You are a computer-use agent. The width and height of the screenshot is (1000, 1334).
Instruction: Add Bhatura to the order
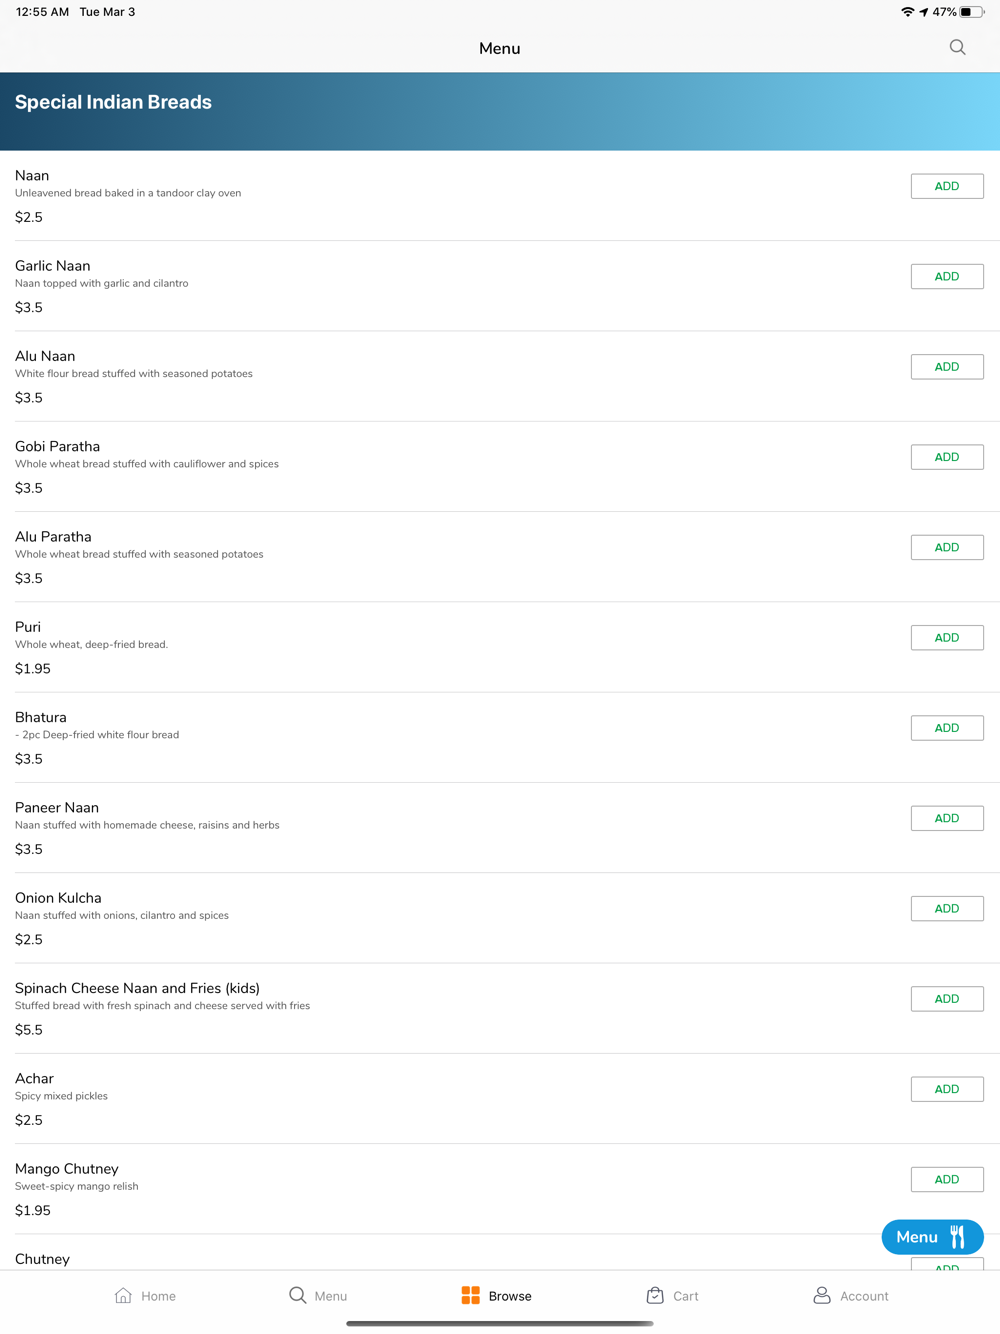tap(947, 728)
